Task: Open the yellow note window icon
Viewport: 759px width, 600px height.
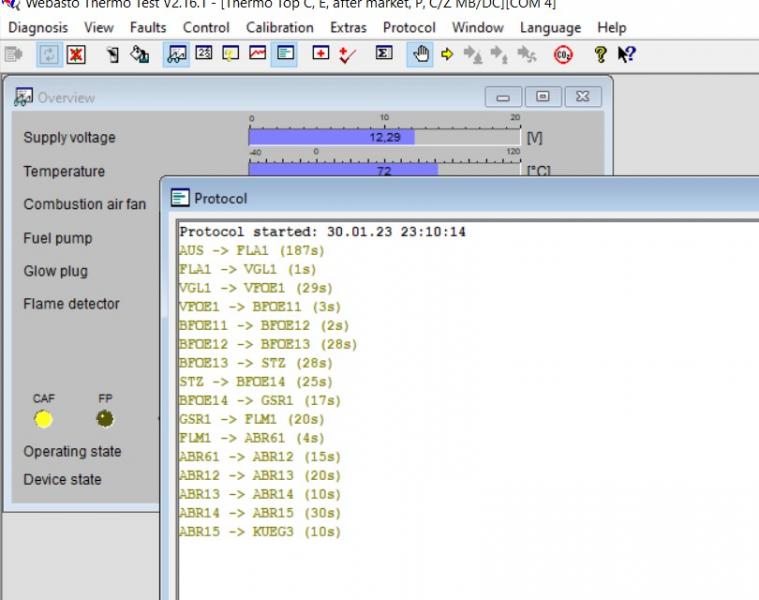Action: coord(230,53)
